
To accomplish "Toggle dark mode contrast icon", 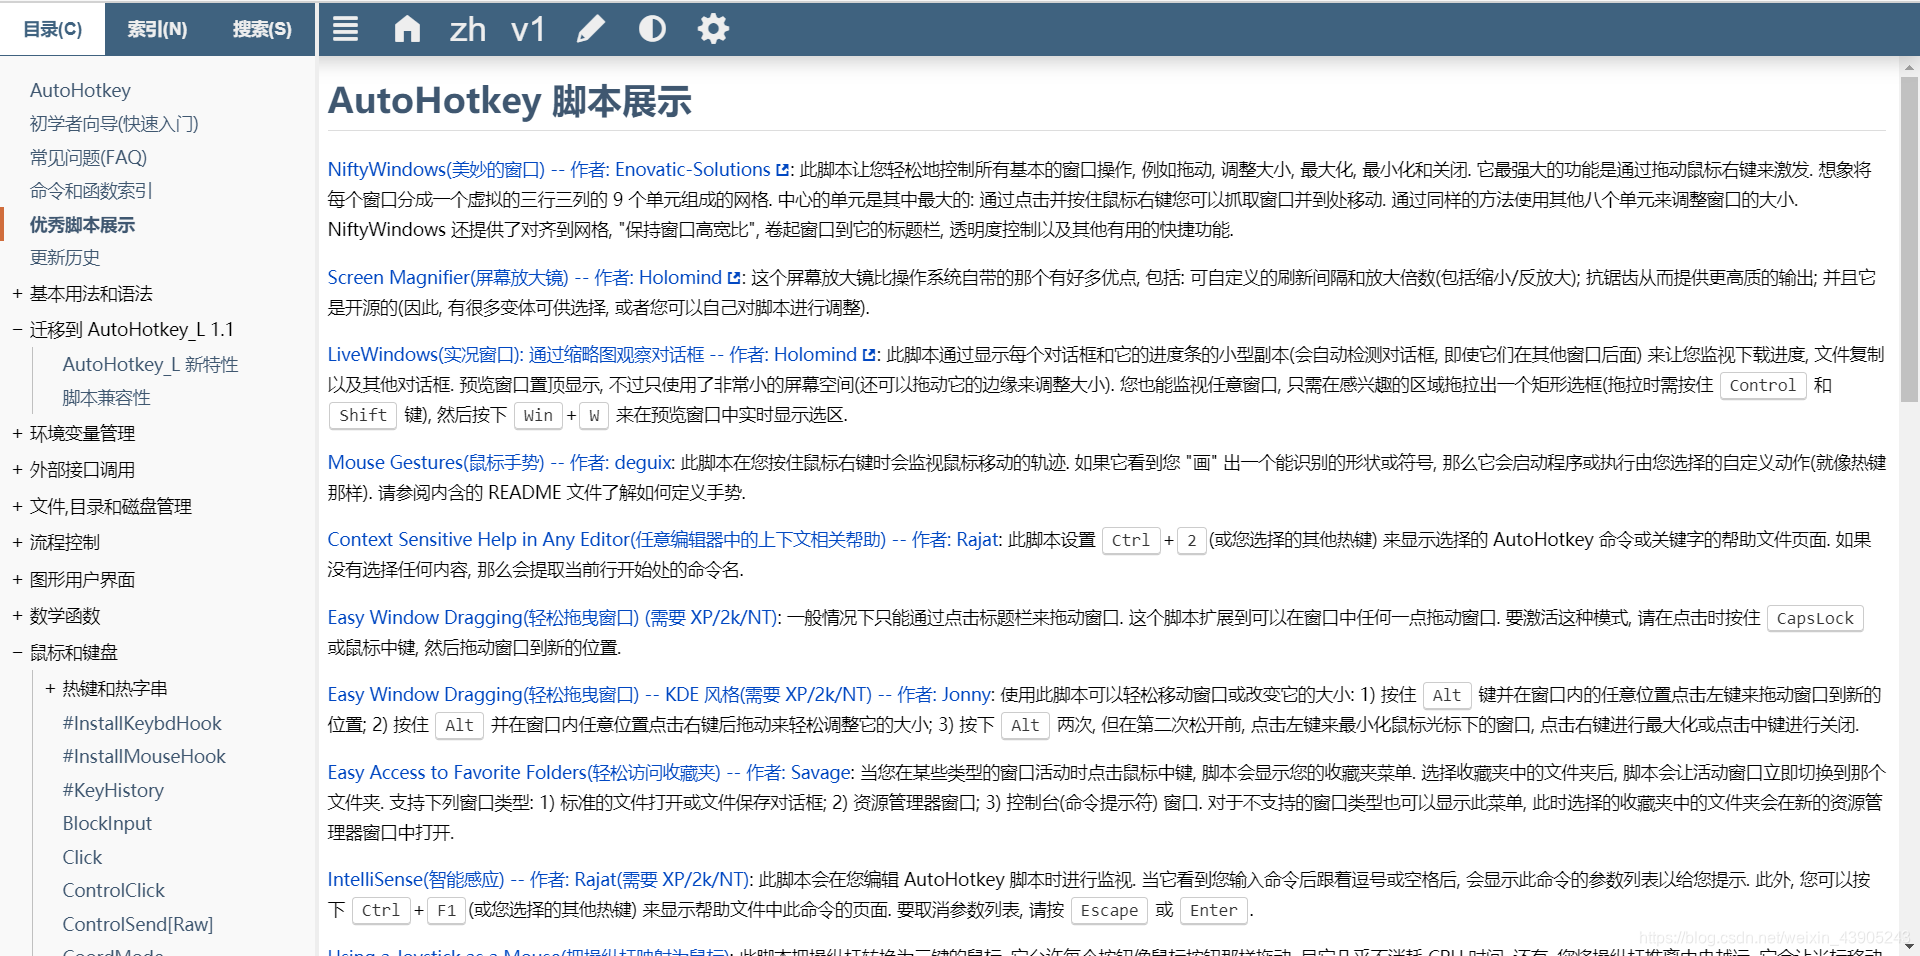I will [652, 29].
